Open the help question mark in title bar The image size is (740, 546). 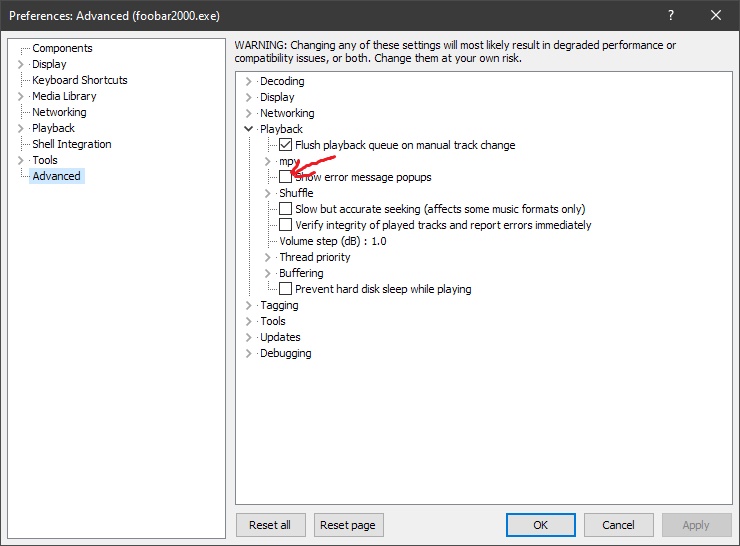(671, 16)
